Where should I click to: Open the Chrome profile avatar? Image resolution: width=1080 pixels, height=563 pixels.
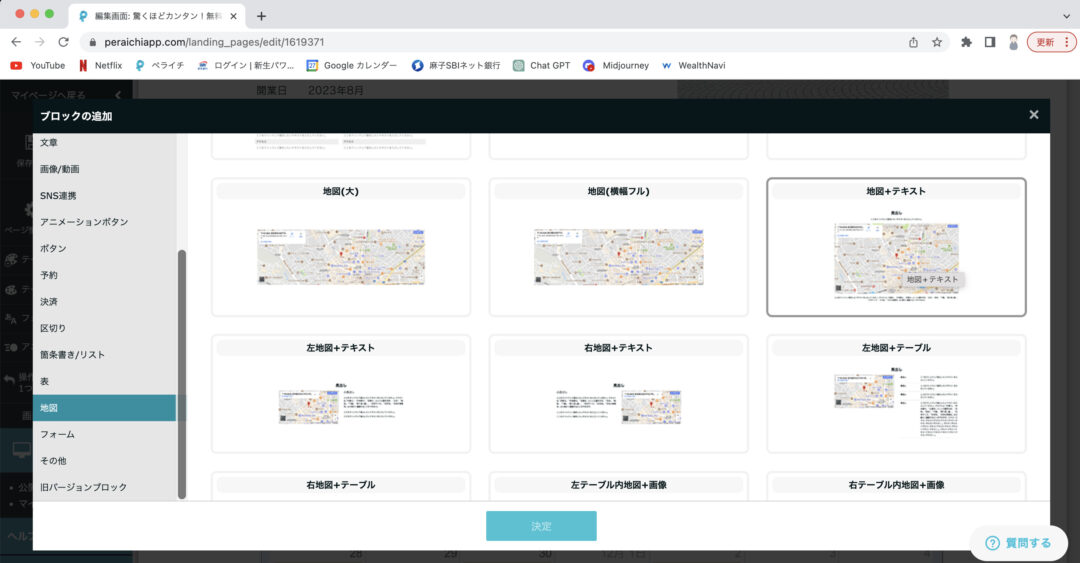pyautogui.click(x=1013, y=42)
